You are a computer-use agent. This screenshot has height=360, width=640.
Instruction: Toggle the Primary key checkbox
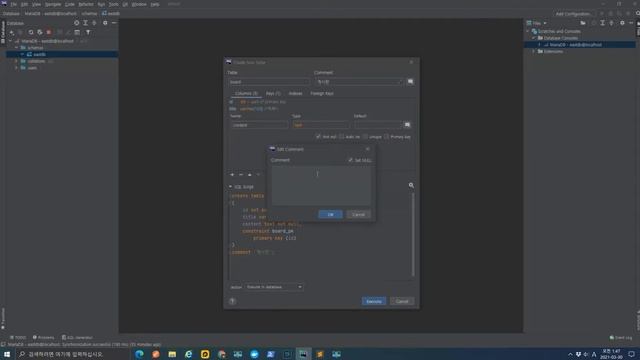(x=386, y=136)
